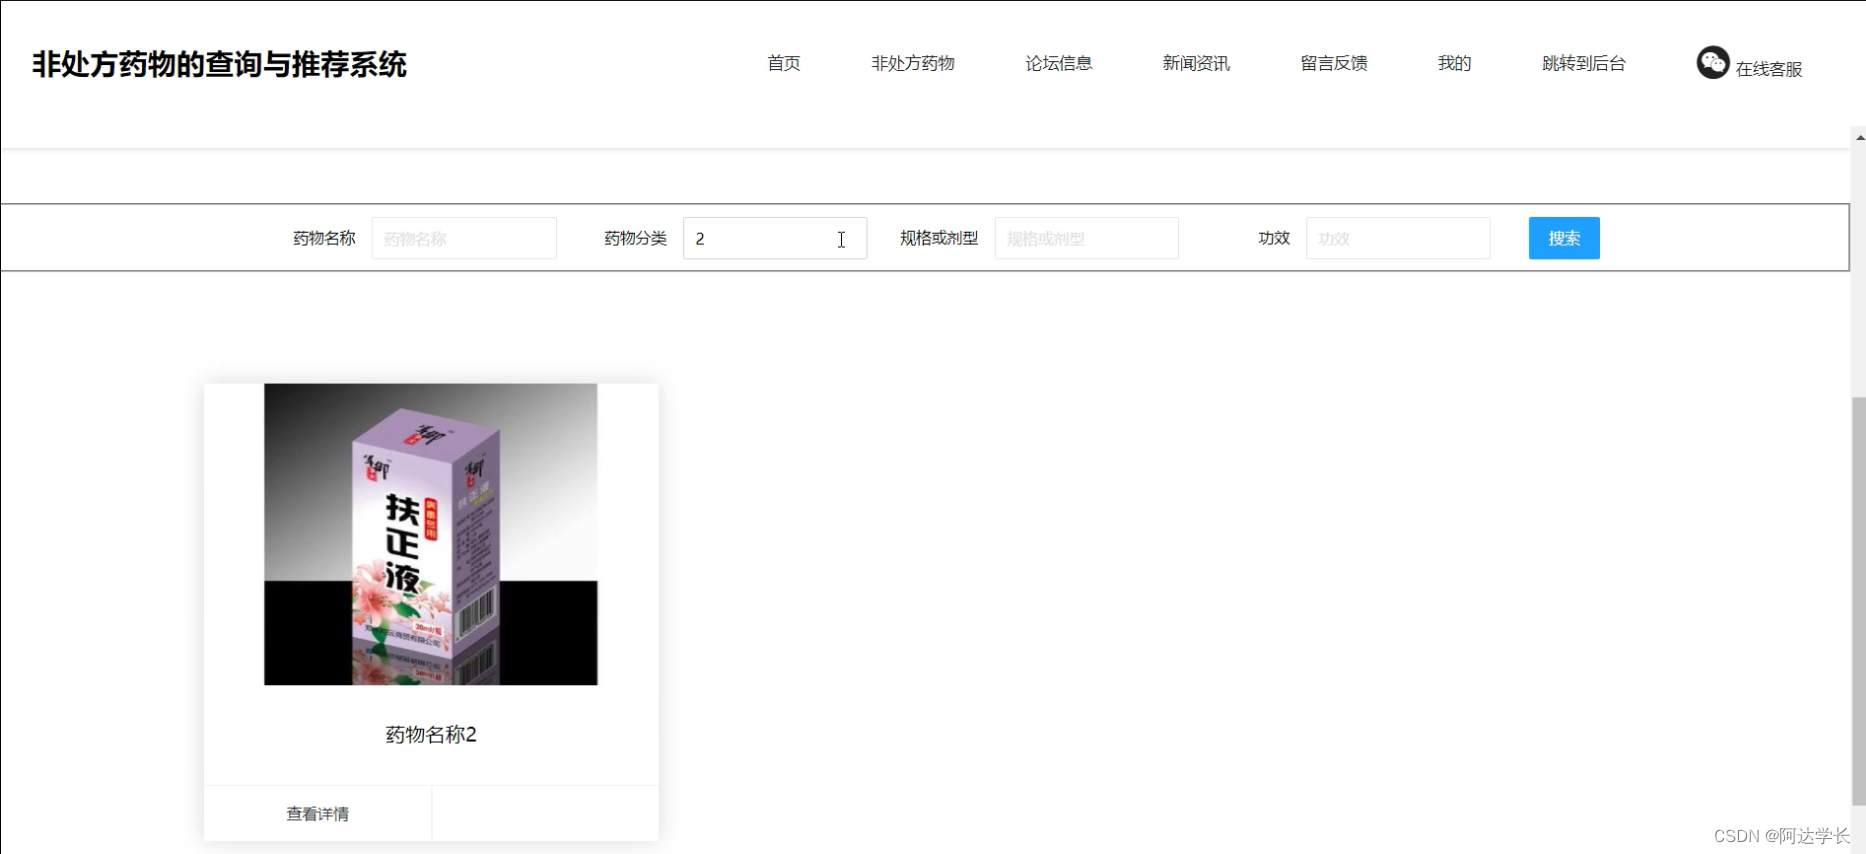Click the 规格或剂型 field label
The height and width of the screenshot is (854, 1866).
pos(939,238)
